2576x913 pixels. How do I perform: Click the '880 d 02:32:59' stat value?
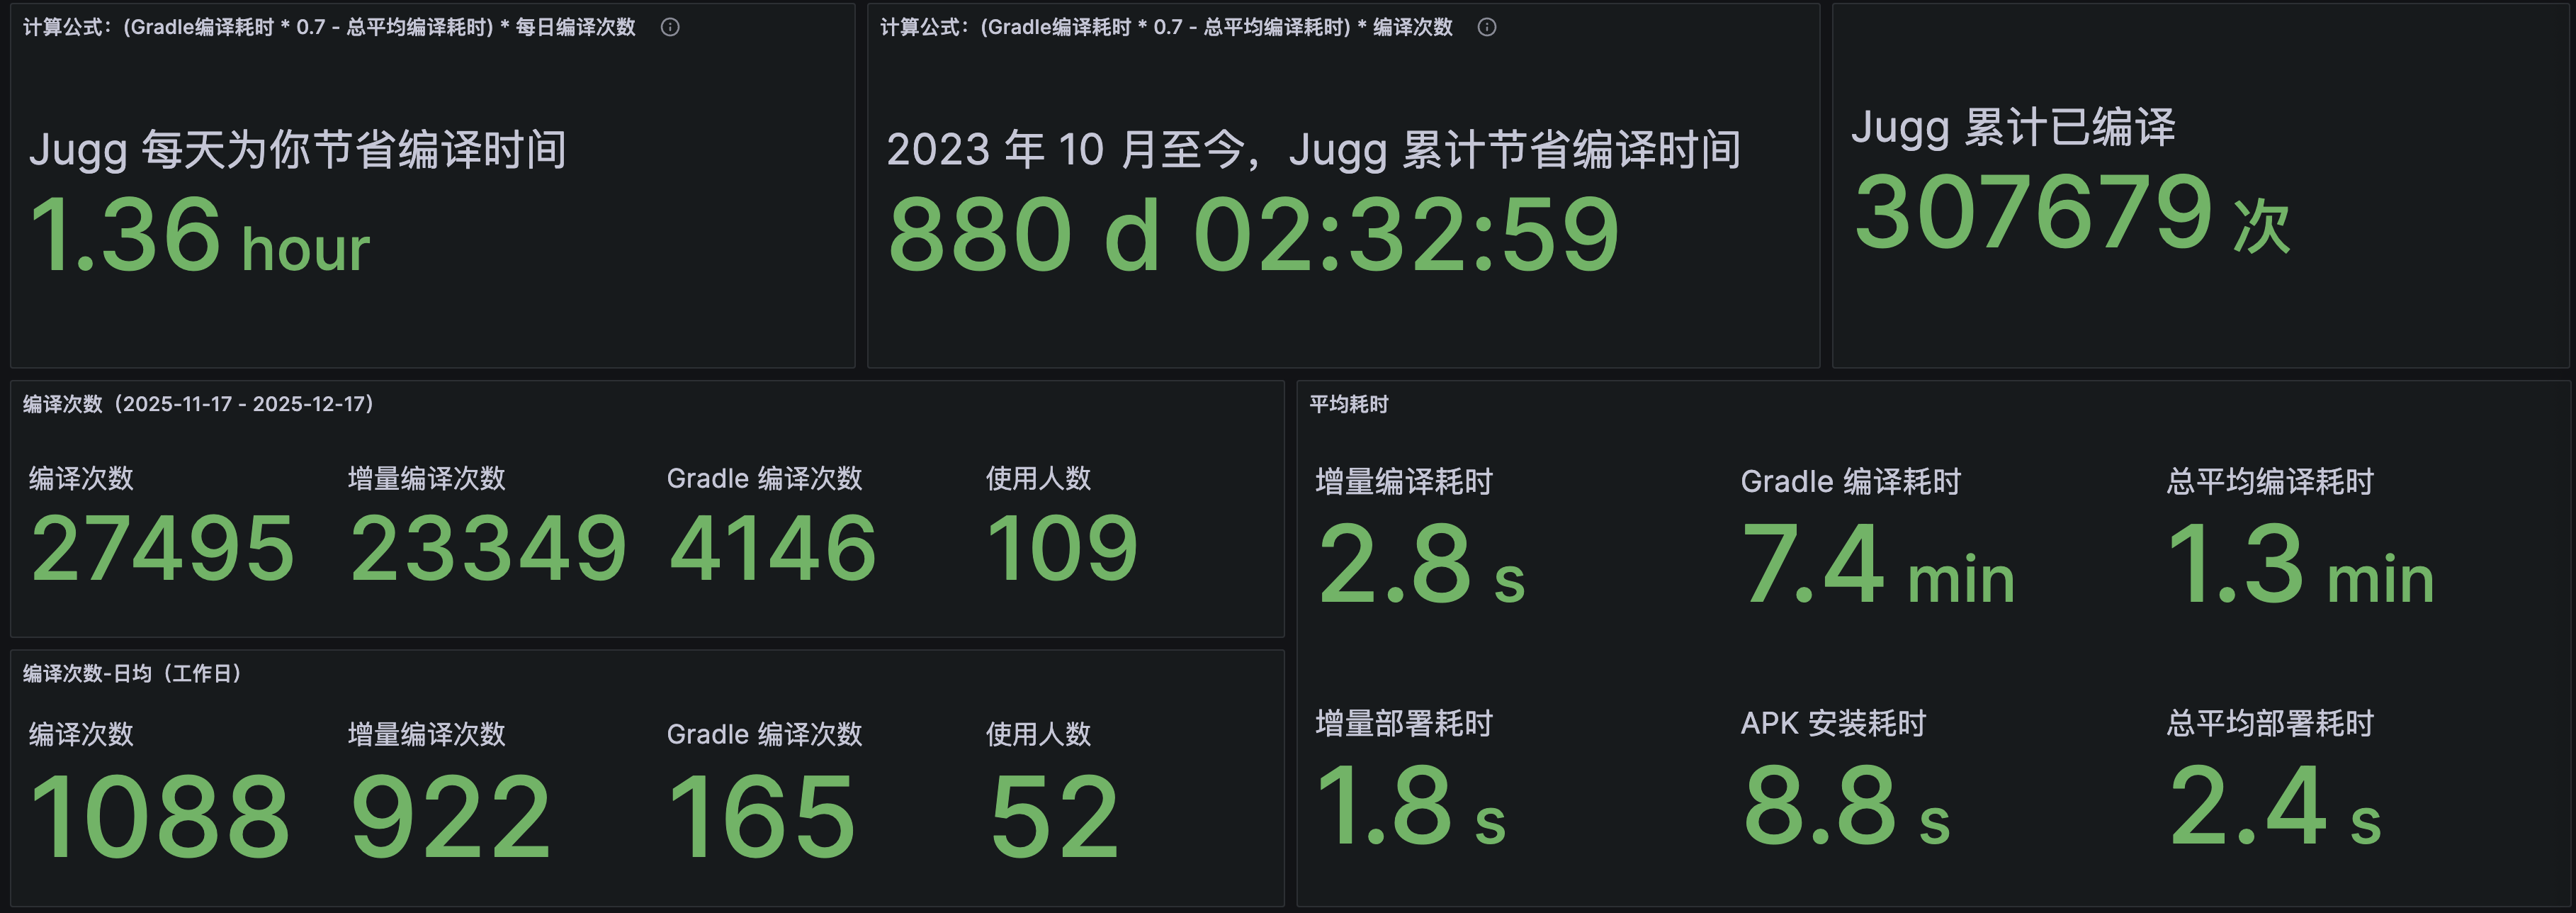(1253, 235)
